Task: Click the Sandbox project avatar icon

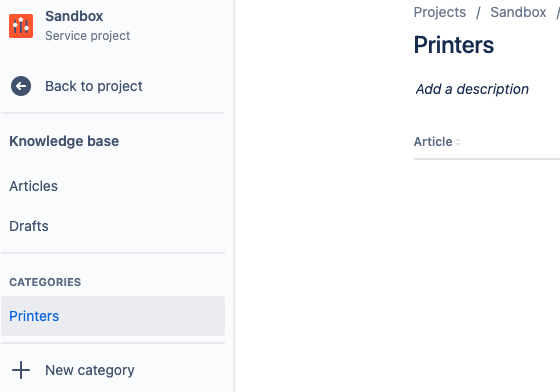Action: click(x=21, y=26)
